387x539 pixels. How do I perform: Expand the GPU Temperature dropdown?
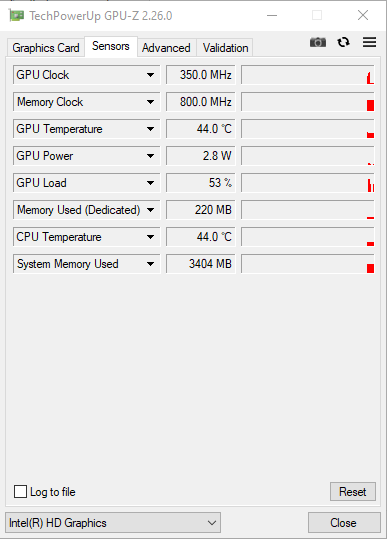[x=150, y=129]
